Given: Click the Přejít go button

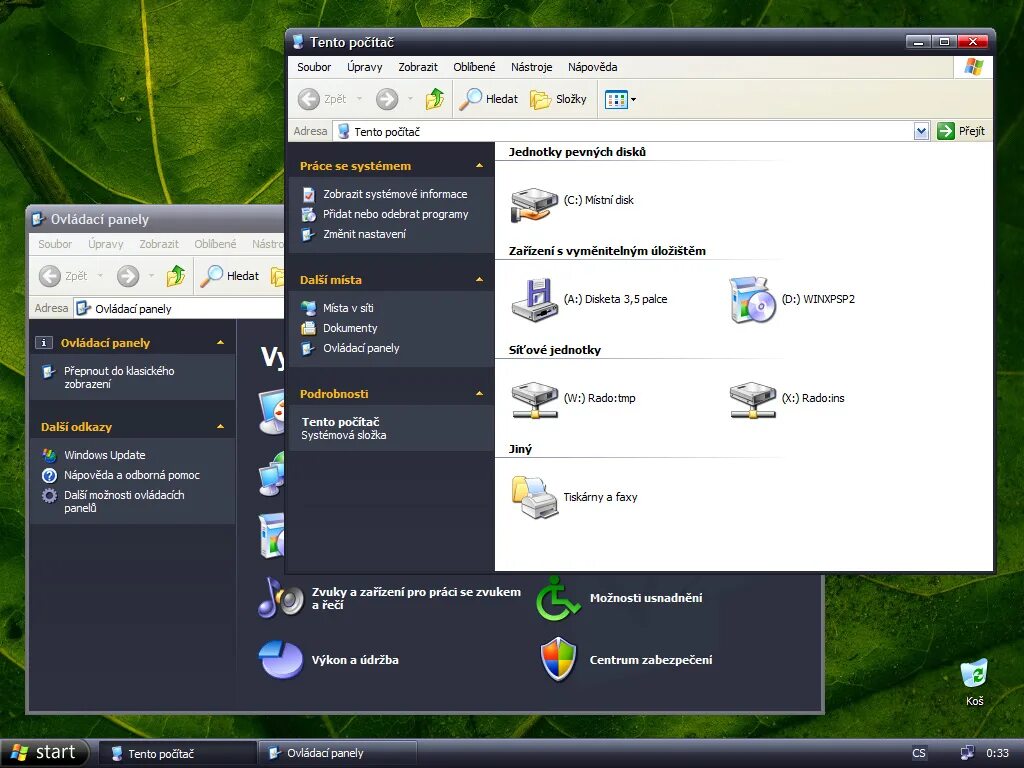Looking at the screenshot, I should click(961, 131).
